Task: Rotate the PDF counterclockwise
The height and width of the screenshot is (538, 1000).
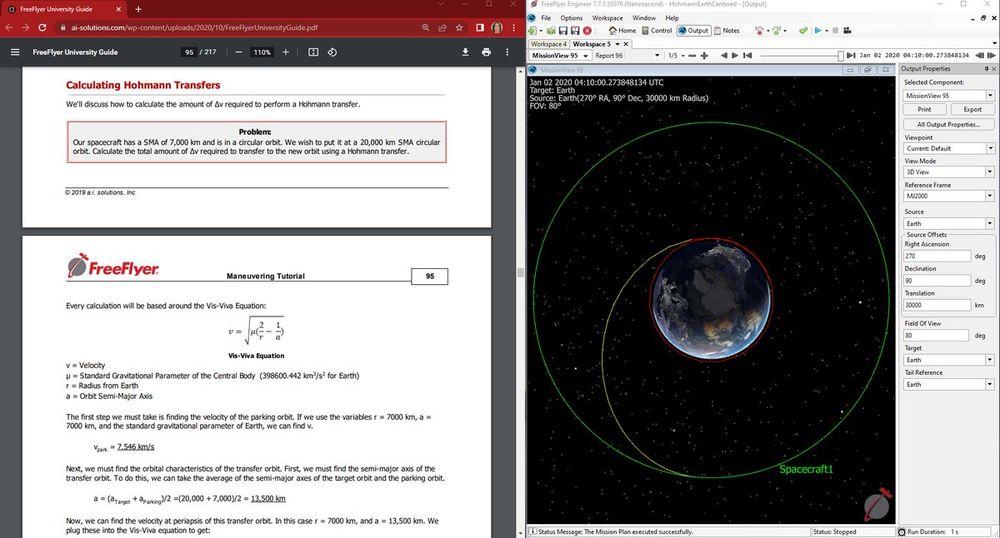Action: (x=332, y=52)
